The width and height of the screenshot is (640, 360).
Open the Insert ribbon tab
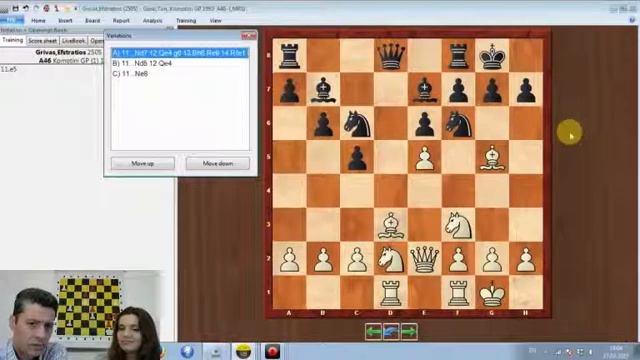(65, 20)
